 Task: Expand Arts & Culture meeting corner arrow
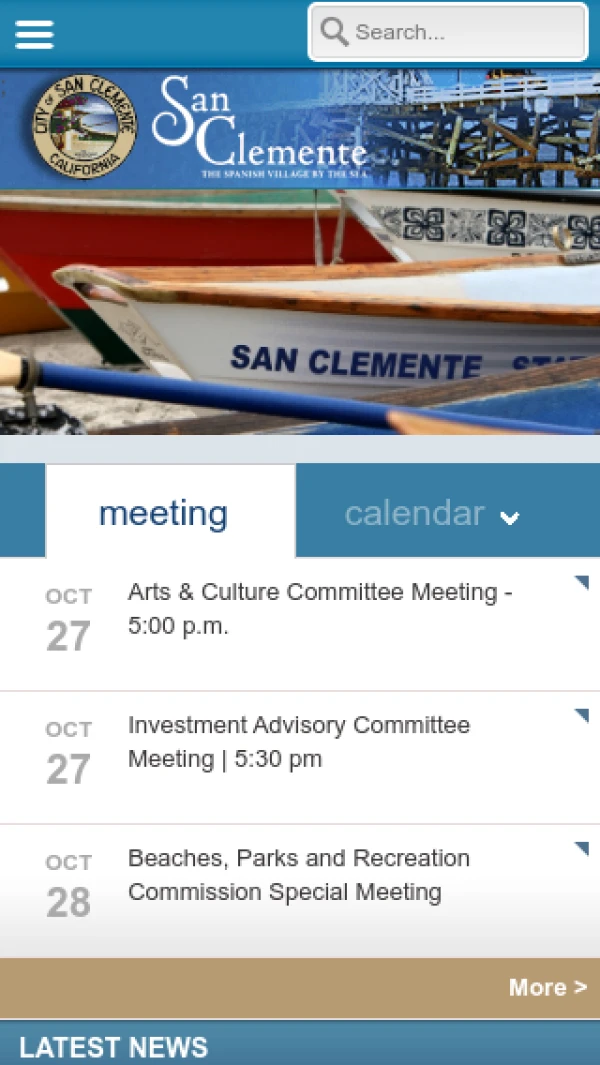pos(581,583)
